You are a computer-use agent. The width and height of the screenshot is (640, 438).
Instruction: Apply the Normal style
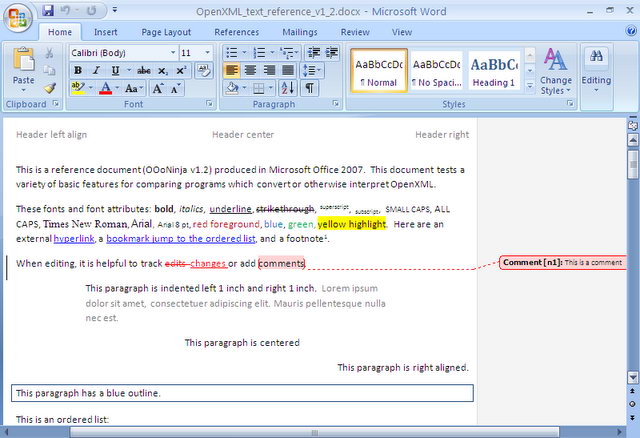tap(379, 71)
